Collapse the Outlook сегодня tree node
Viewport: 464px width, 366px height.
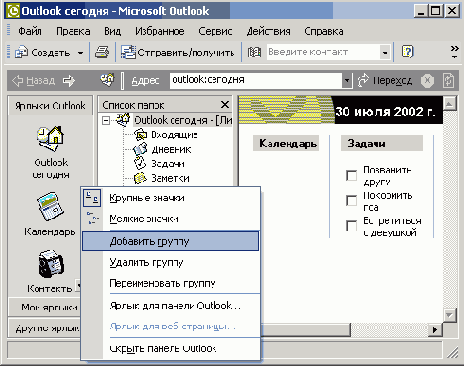[x=106, y=120]
